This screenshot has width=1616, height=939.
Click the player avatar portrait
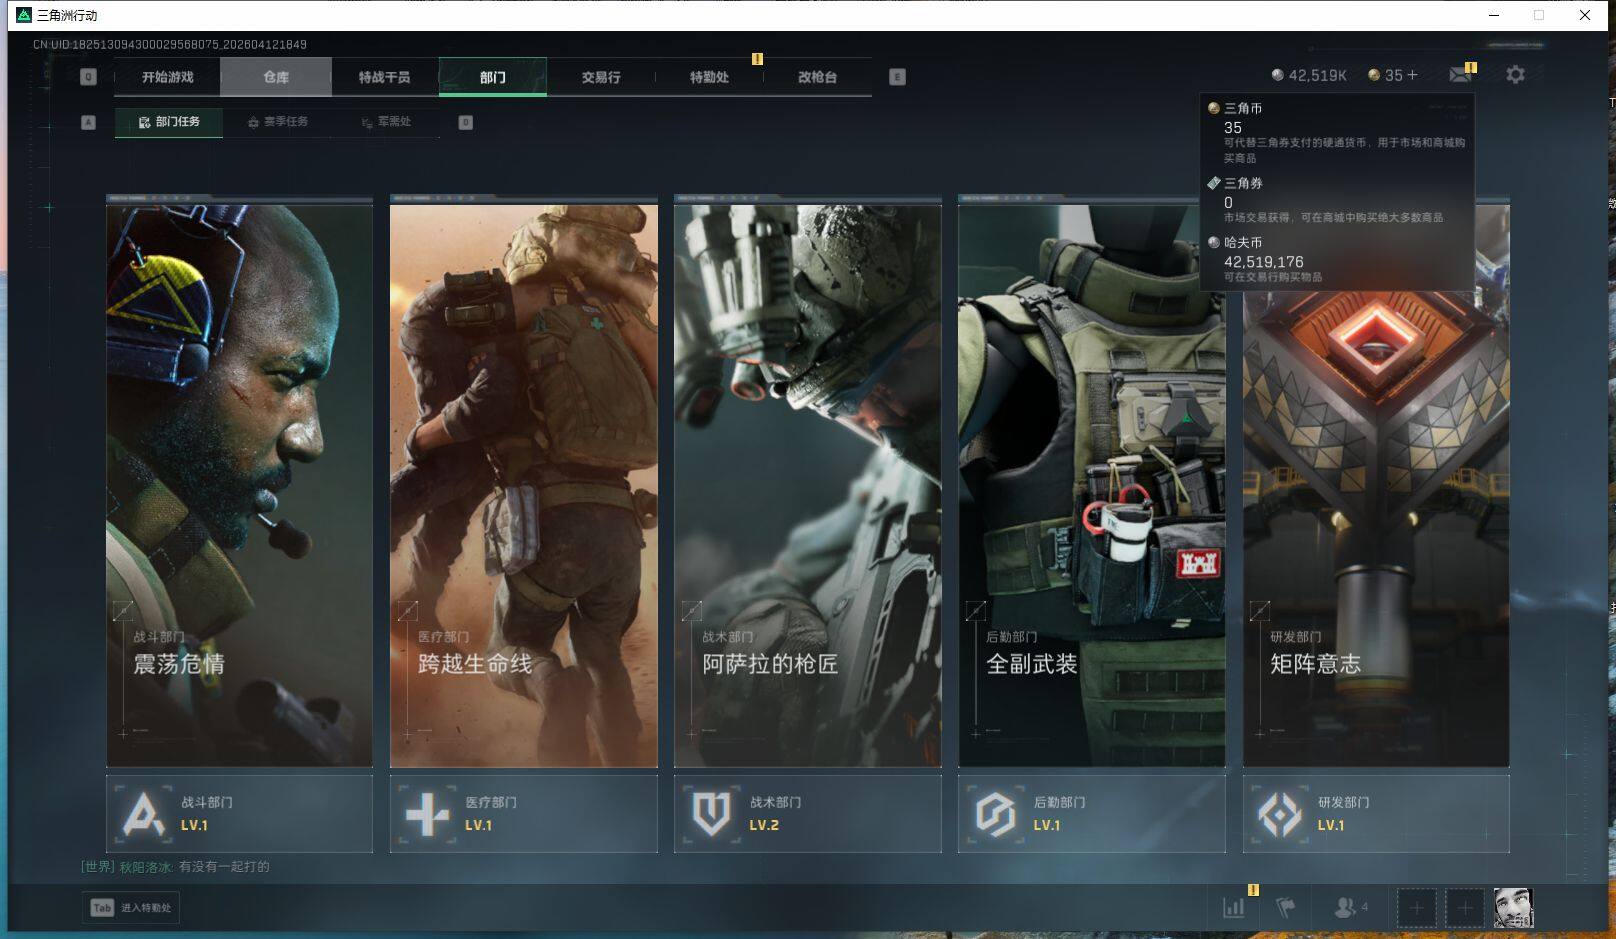pyautogui.click(x=1513, y=907)
